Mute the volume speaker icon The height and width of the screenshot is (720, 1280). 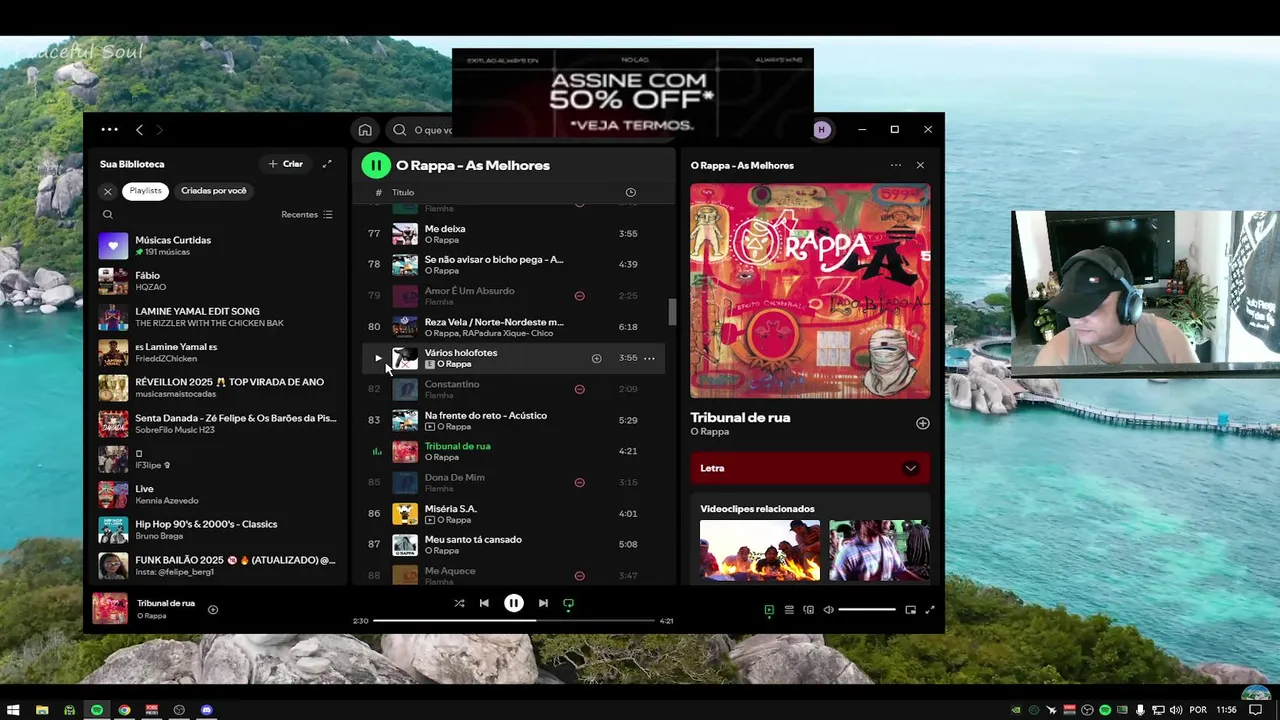(828, 610)
